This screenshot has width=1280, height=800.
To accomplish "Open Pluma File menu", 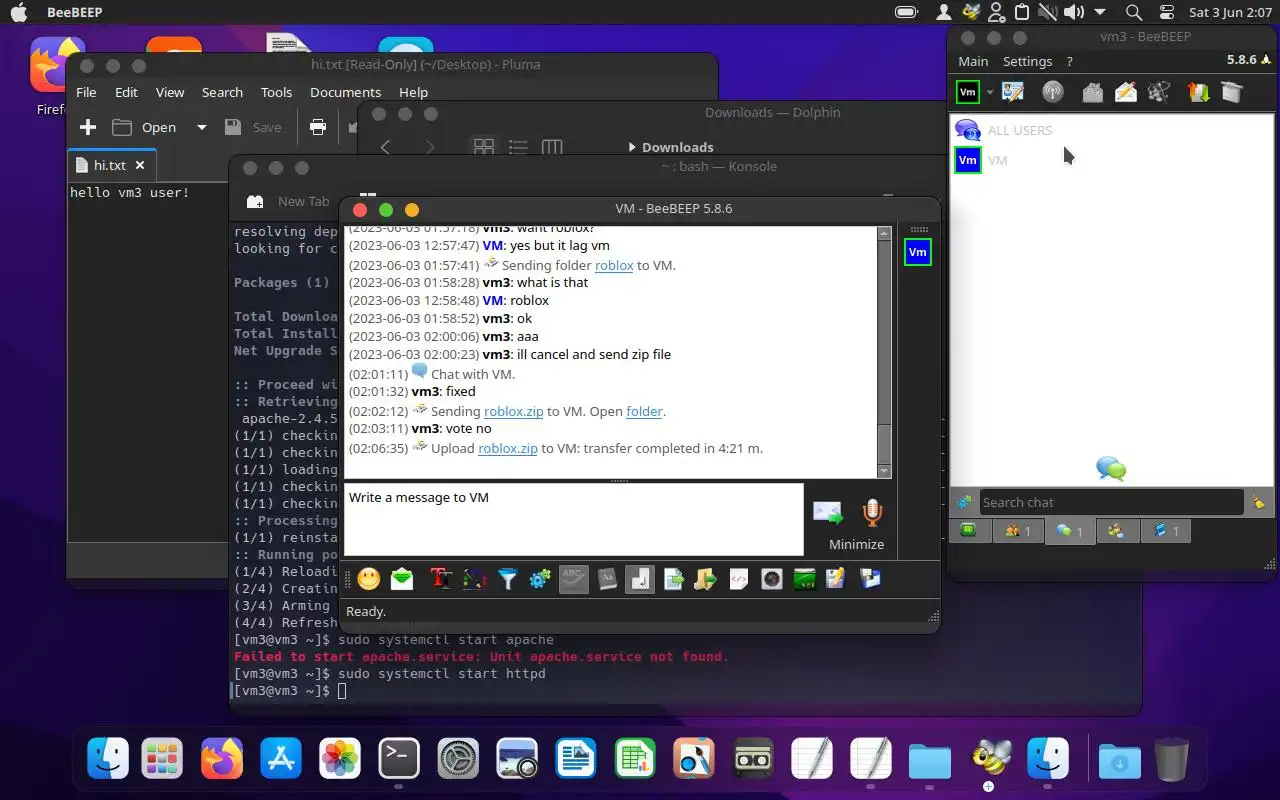I will coord(86,92).
